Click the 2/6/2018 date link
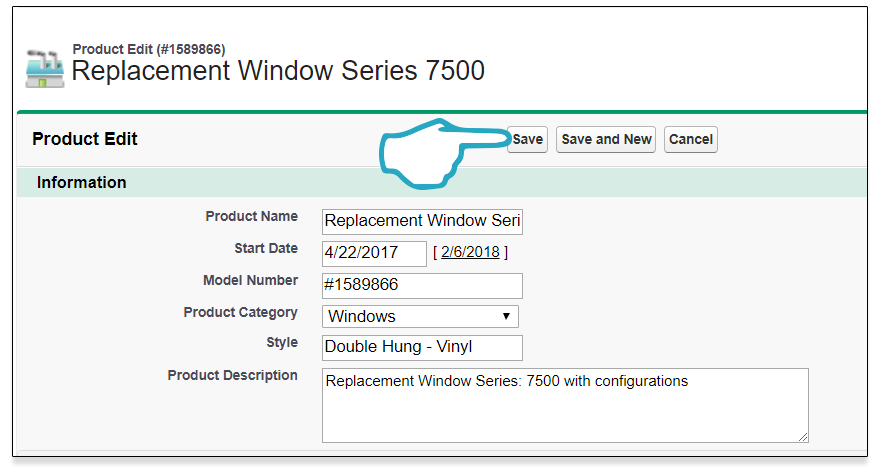The image size is (881, 474). [470, 252]
